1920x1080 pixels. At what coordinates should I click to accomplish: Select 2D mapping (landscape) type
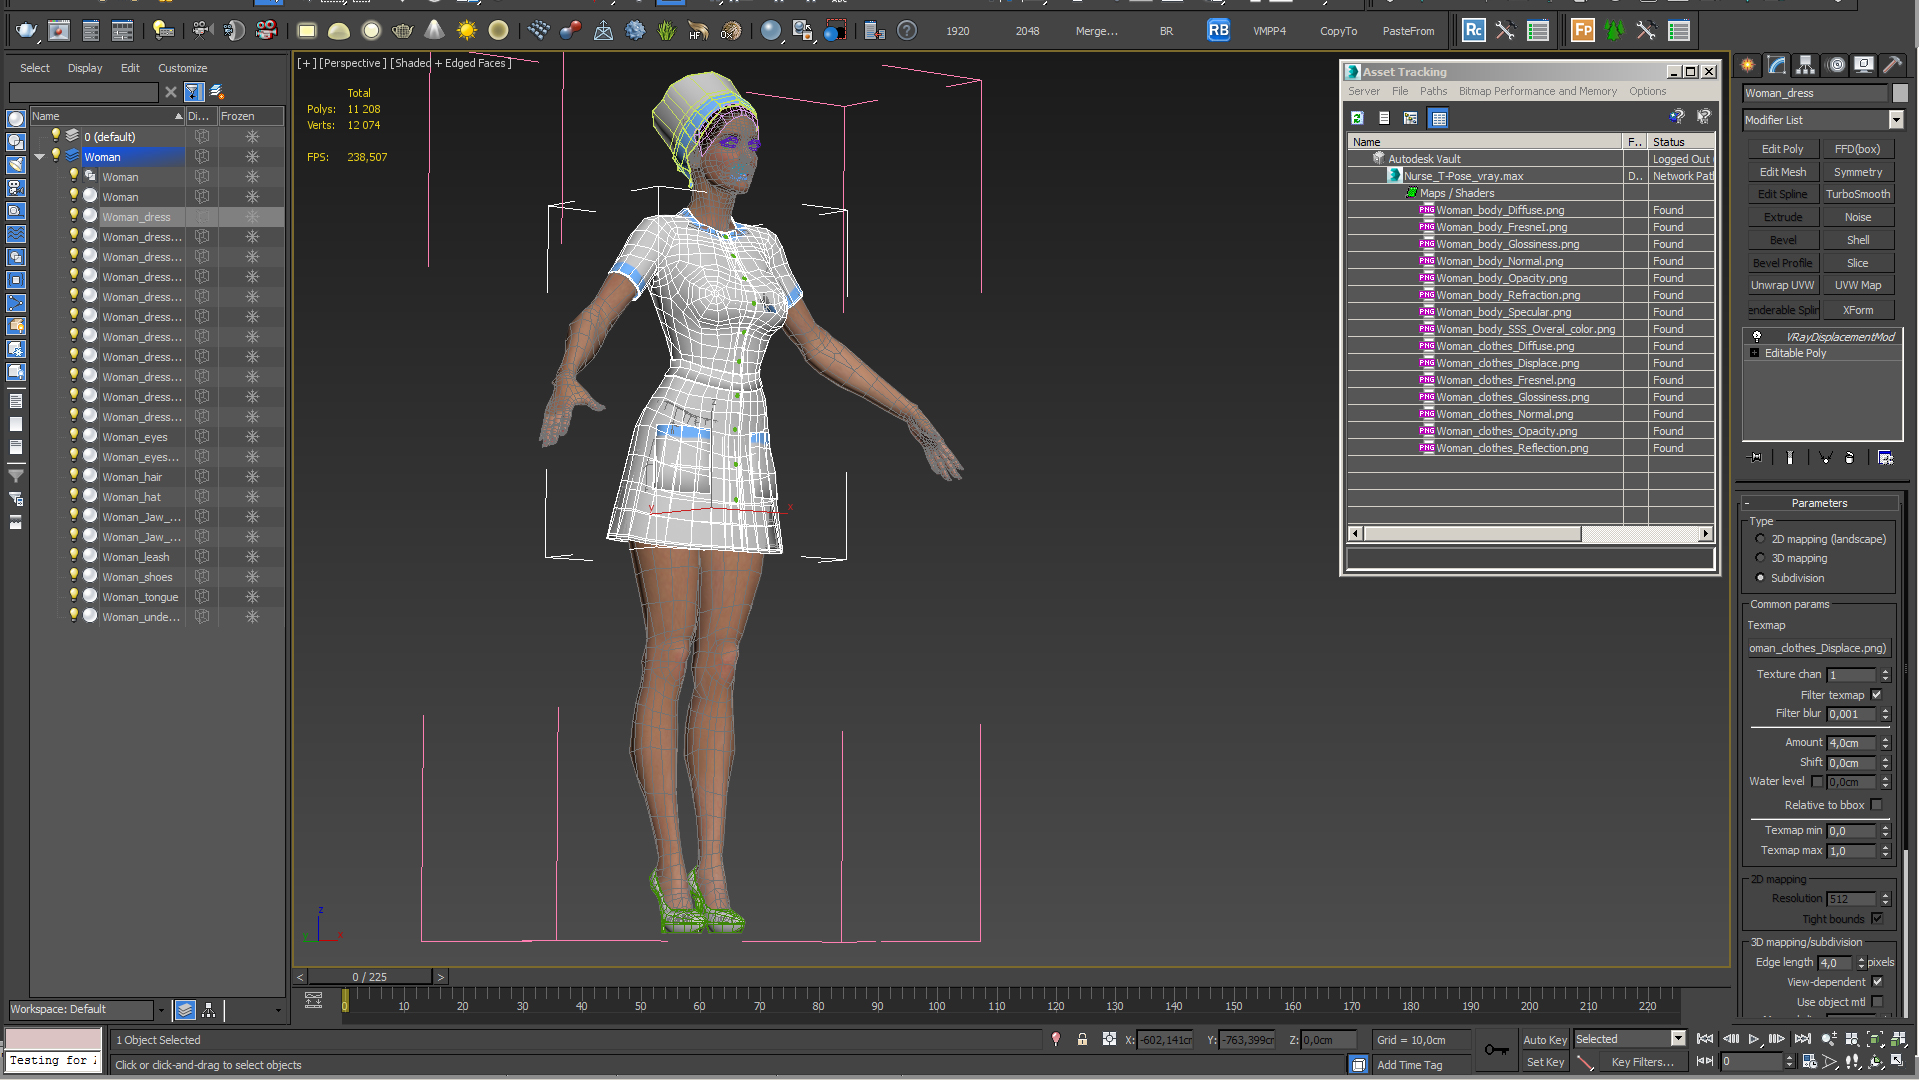pos(1760,539)
